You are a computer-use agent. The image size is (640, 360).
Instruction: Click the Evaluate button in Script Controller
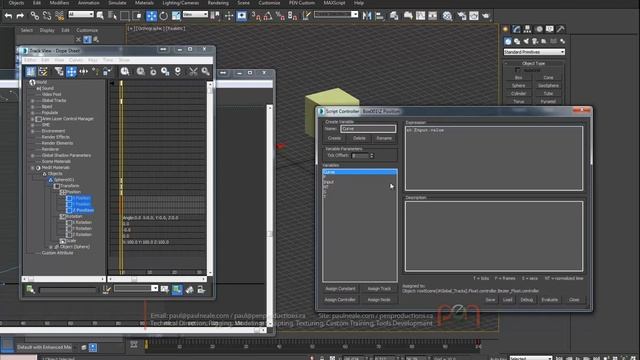point(549,300)
